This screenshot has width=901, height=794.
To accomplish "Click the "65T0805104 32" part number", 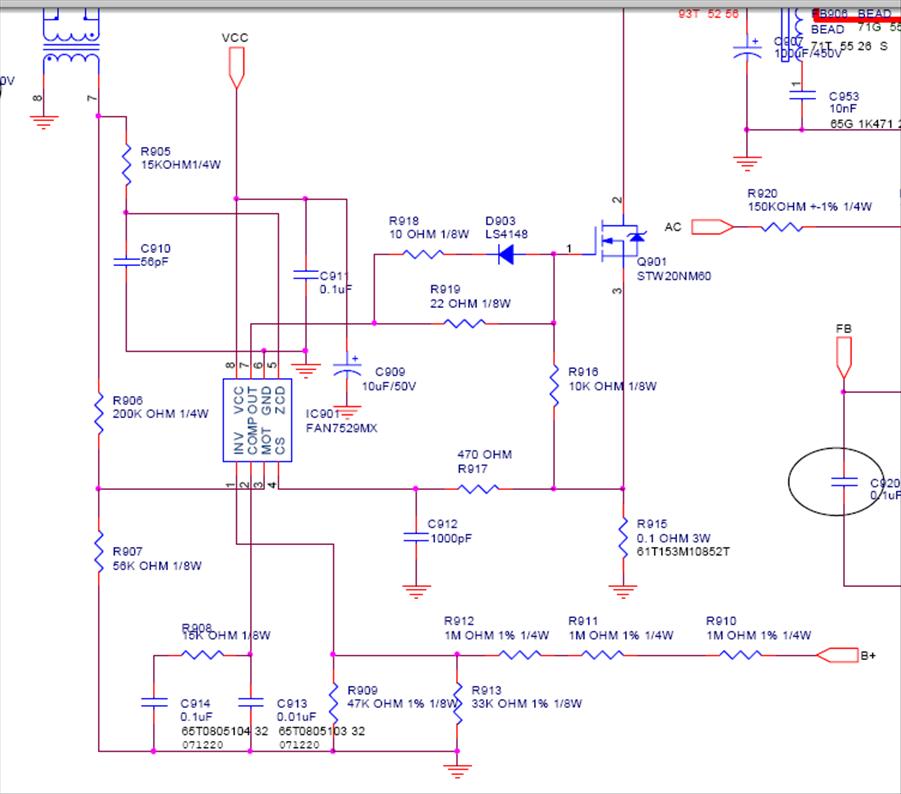I will [x=225, y=731].
